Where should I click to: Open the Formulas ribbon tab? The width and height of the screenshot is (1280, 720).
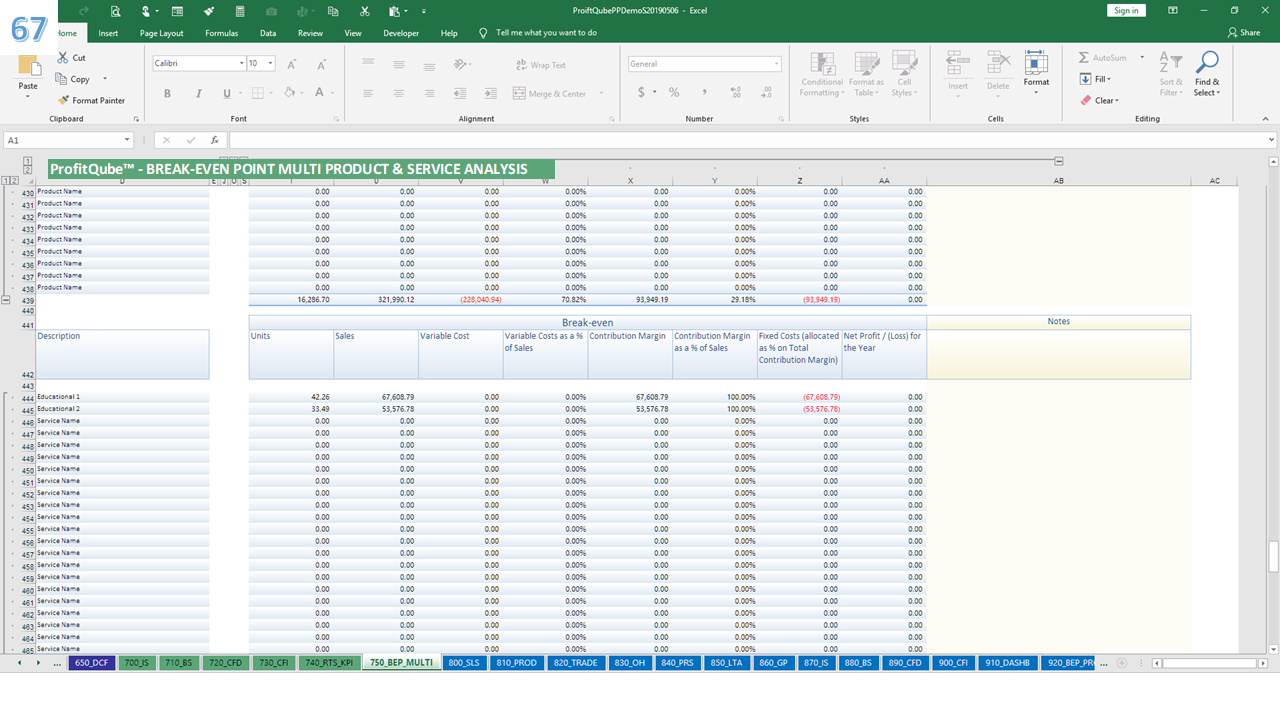[x=222, y=33]
